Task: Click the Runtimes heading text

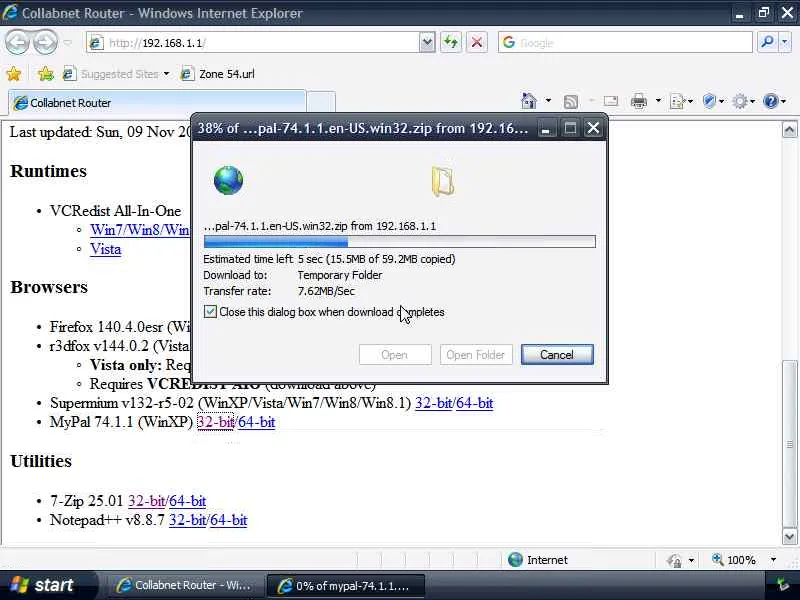Action: 48,171
